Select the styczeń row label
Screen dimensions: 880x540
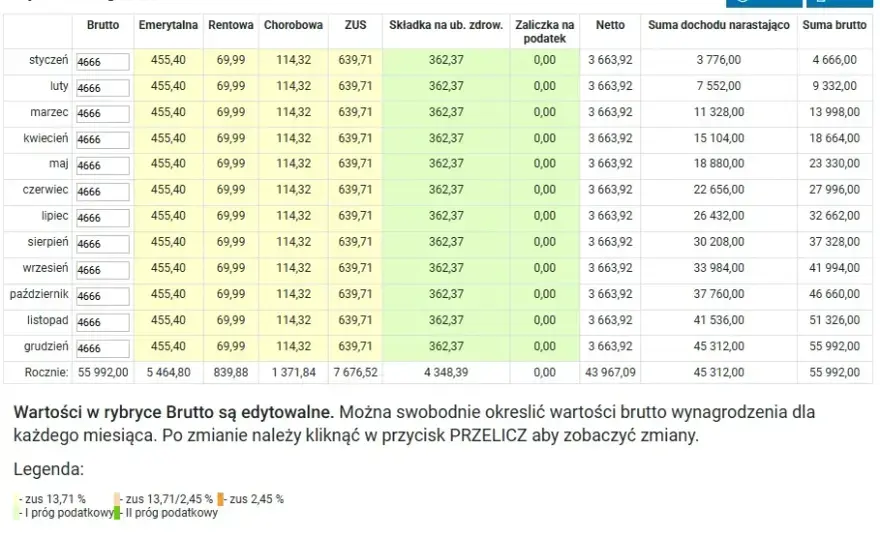click(x=48, y=60)
